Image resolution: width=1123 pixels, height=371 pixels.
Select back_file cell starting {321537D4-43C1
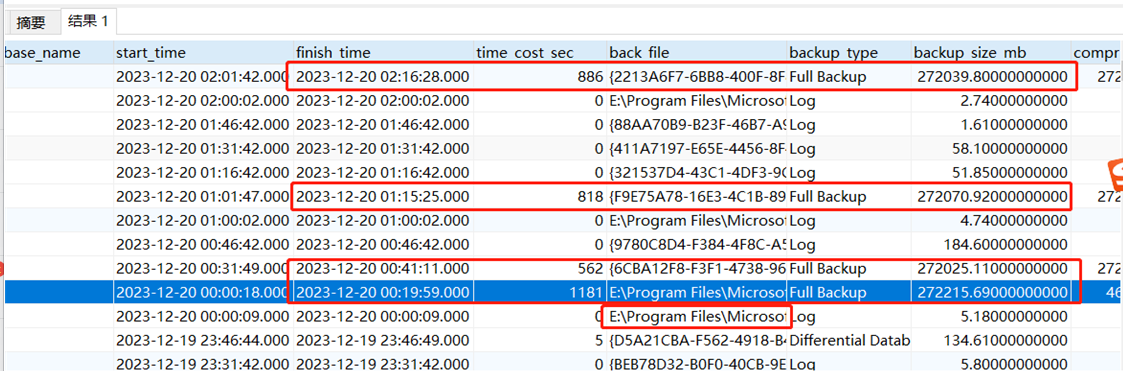697,173
